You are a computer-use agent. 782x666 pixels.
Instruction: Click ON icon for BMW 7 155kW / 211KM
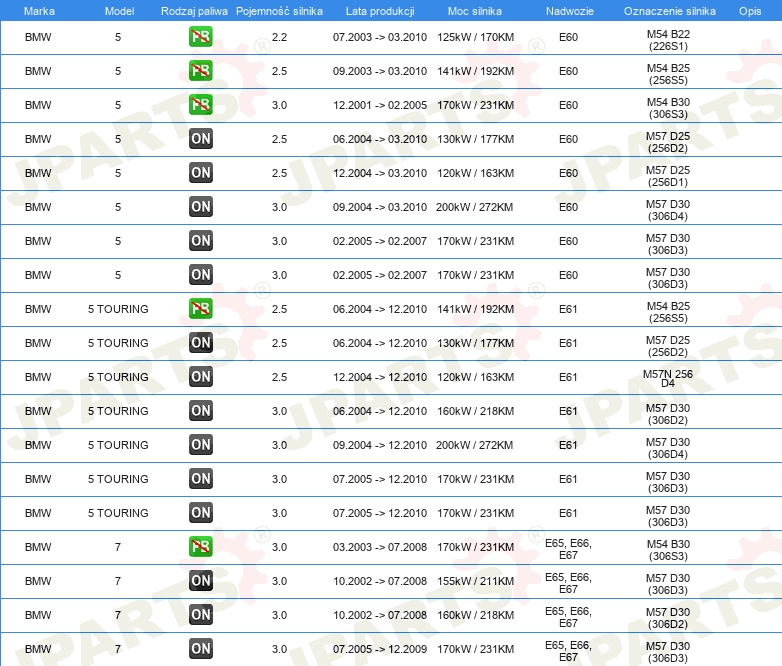tap(200, 581)
